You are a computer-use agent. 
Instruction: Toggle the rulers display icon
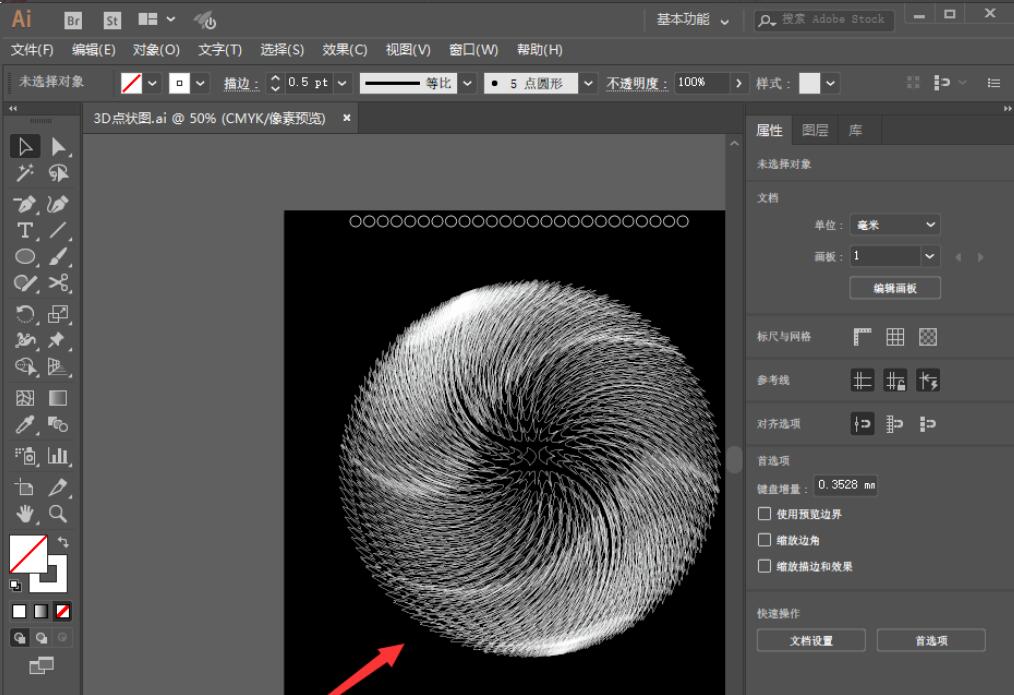pyautogui.click(x=862, y=337)
